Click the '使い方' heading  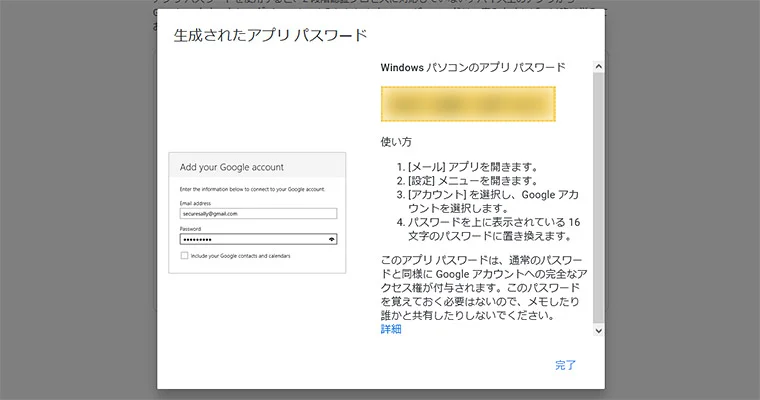(x=396, y=142)
